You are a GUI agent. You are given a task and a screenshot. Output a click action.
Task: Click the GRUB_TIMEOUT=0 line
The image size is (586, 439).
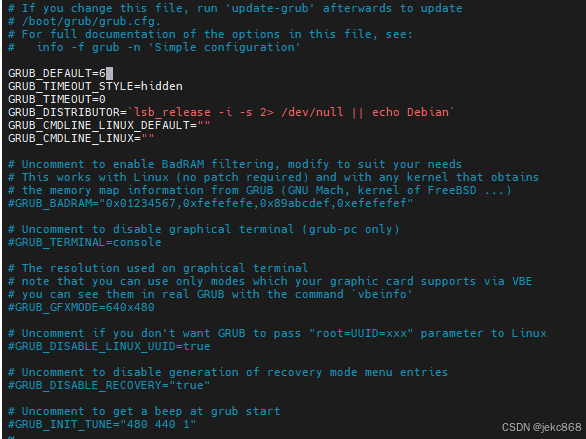(x=57, y=99)
